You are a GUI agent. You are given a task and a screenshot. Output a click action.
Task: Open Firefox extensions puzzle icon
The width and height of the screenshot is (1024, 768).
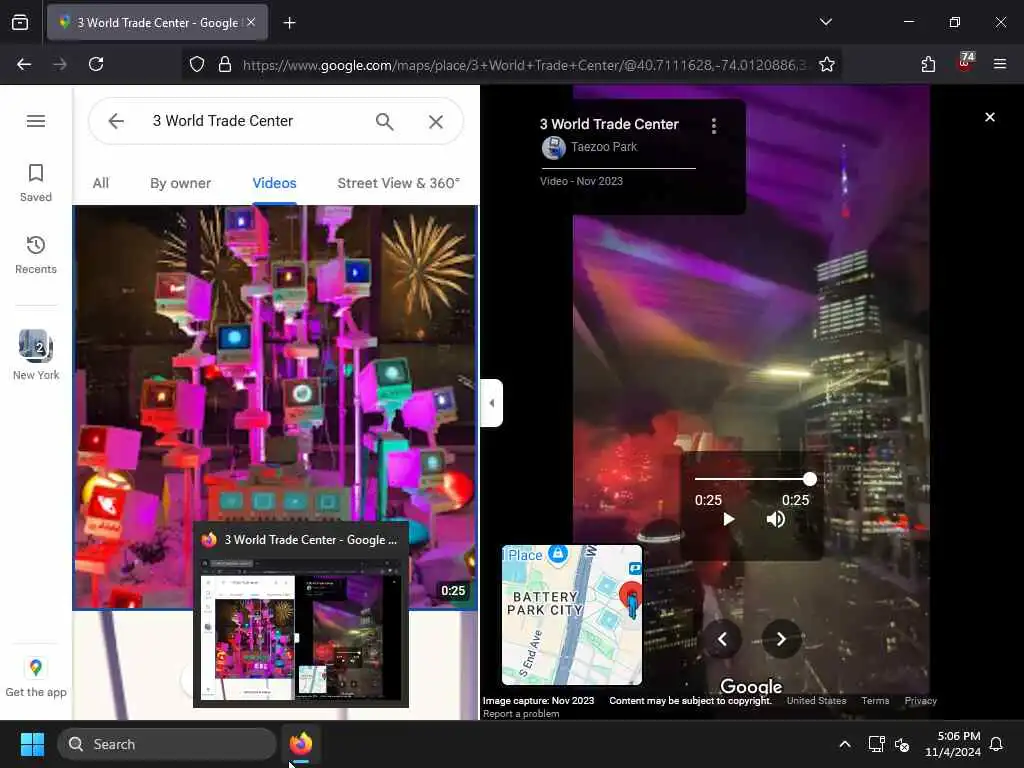click(x=928, y=64)
